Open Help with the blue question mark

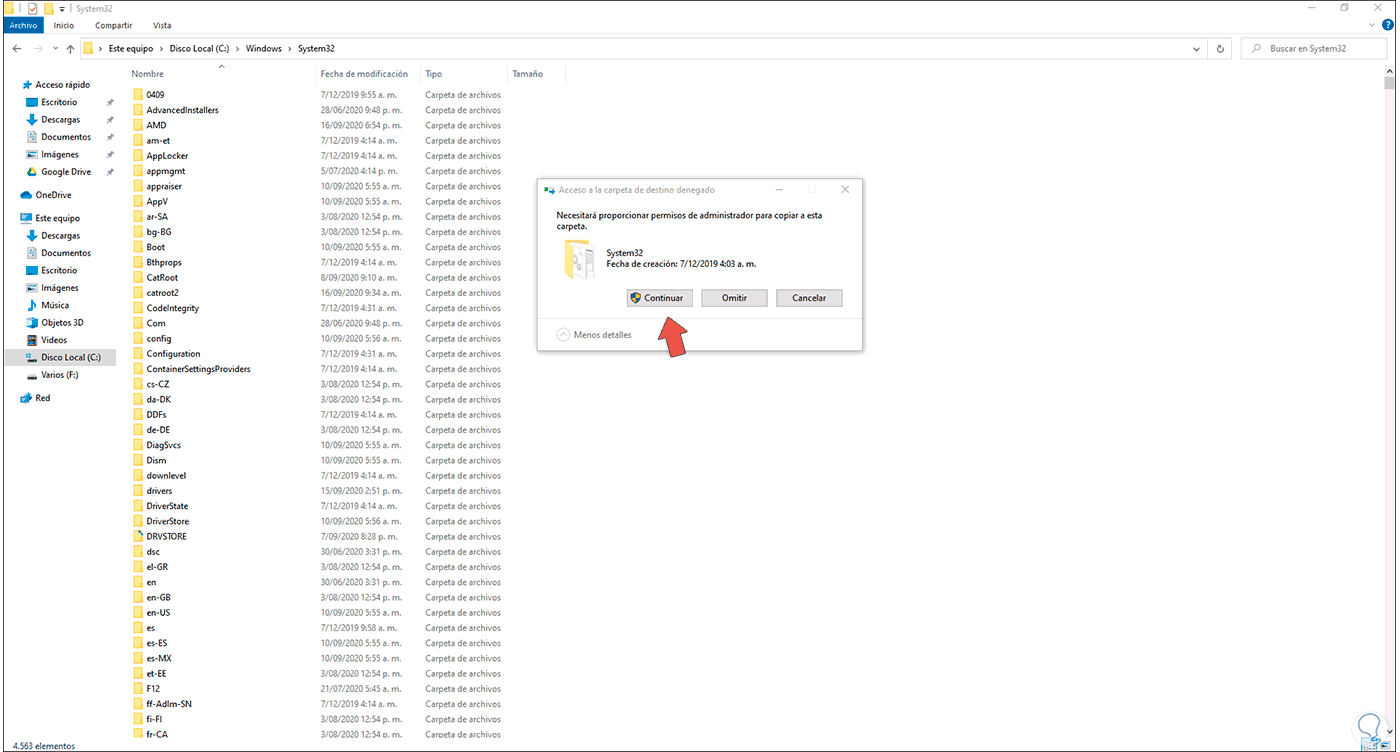tap(1388, 25)
